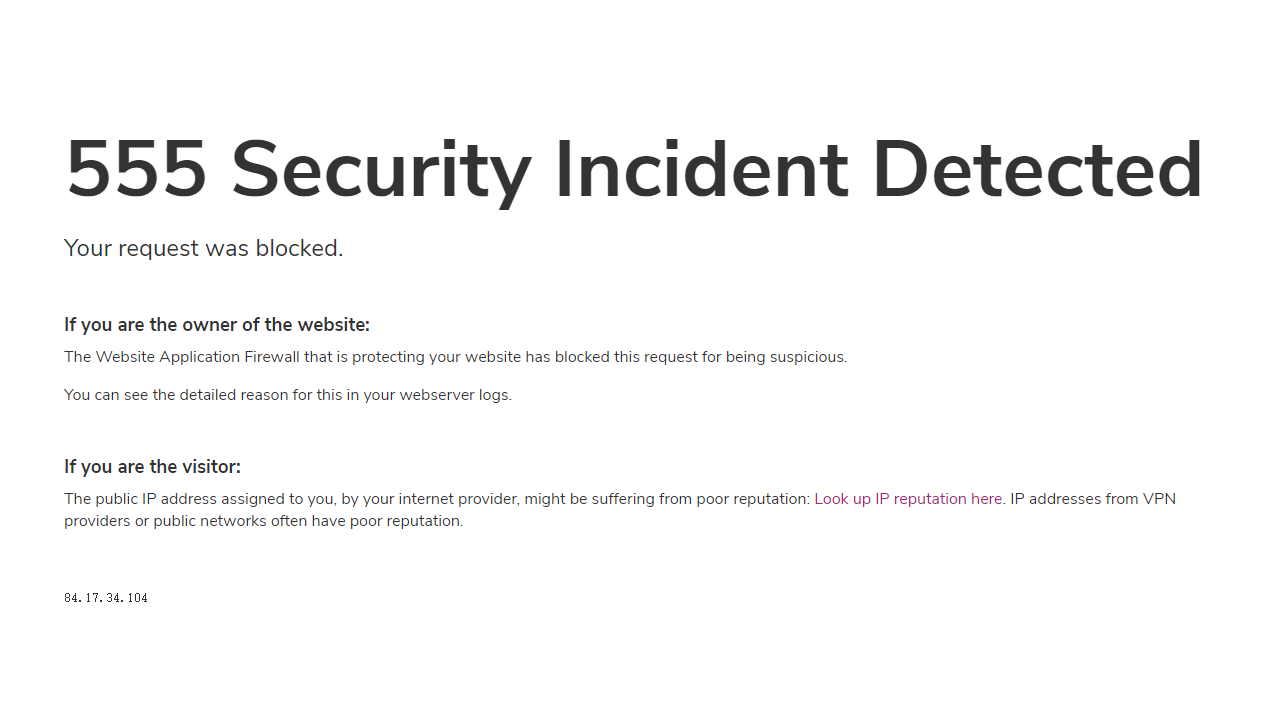Click the IP address 84.17.34.104
The height and width of the screenshot is (720, 1280).
[106, 598]
